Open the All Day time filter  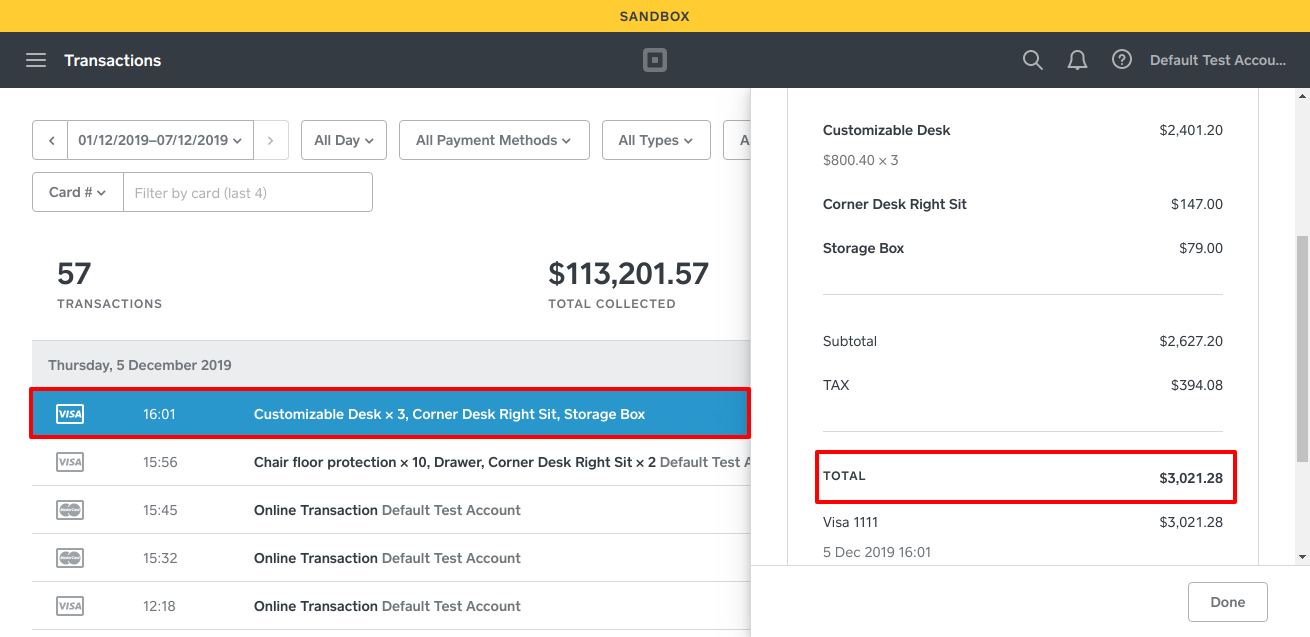pos(344,141)
